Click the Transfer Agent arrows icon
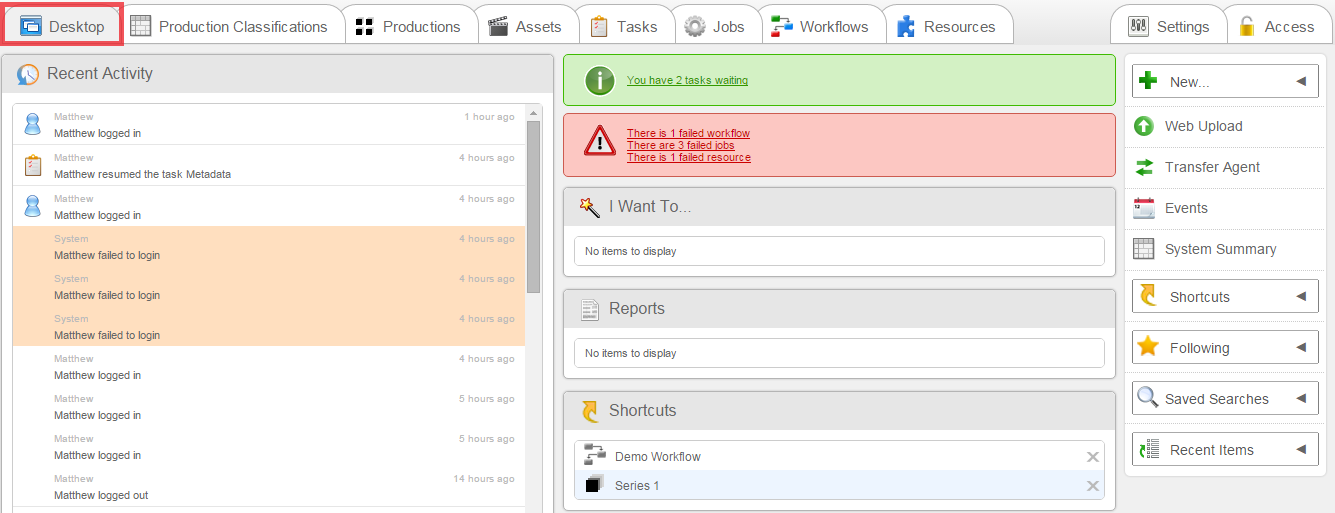 coord(1144,167)
